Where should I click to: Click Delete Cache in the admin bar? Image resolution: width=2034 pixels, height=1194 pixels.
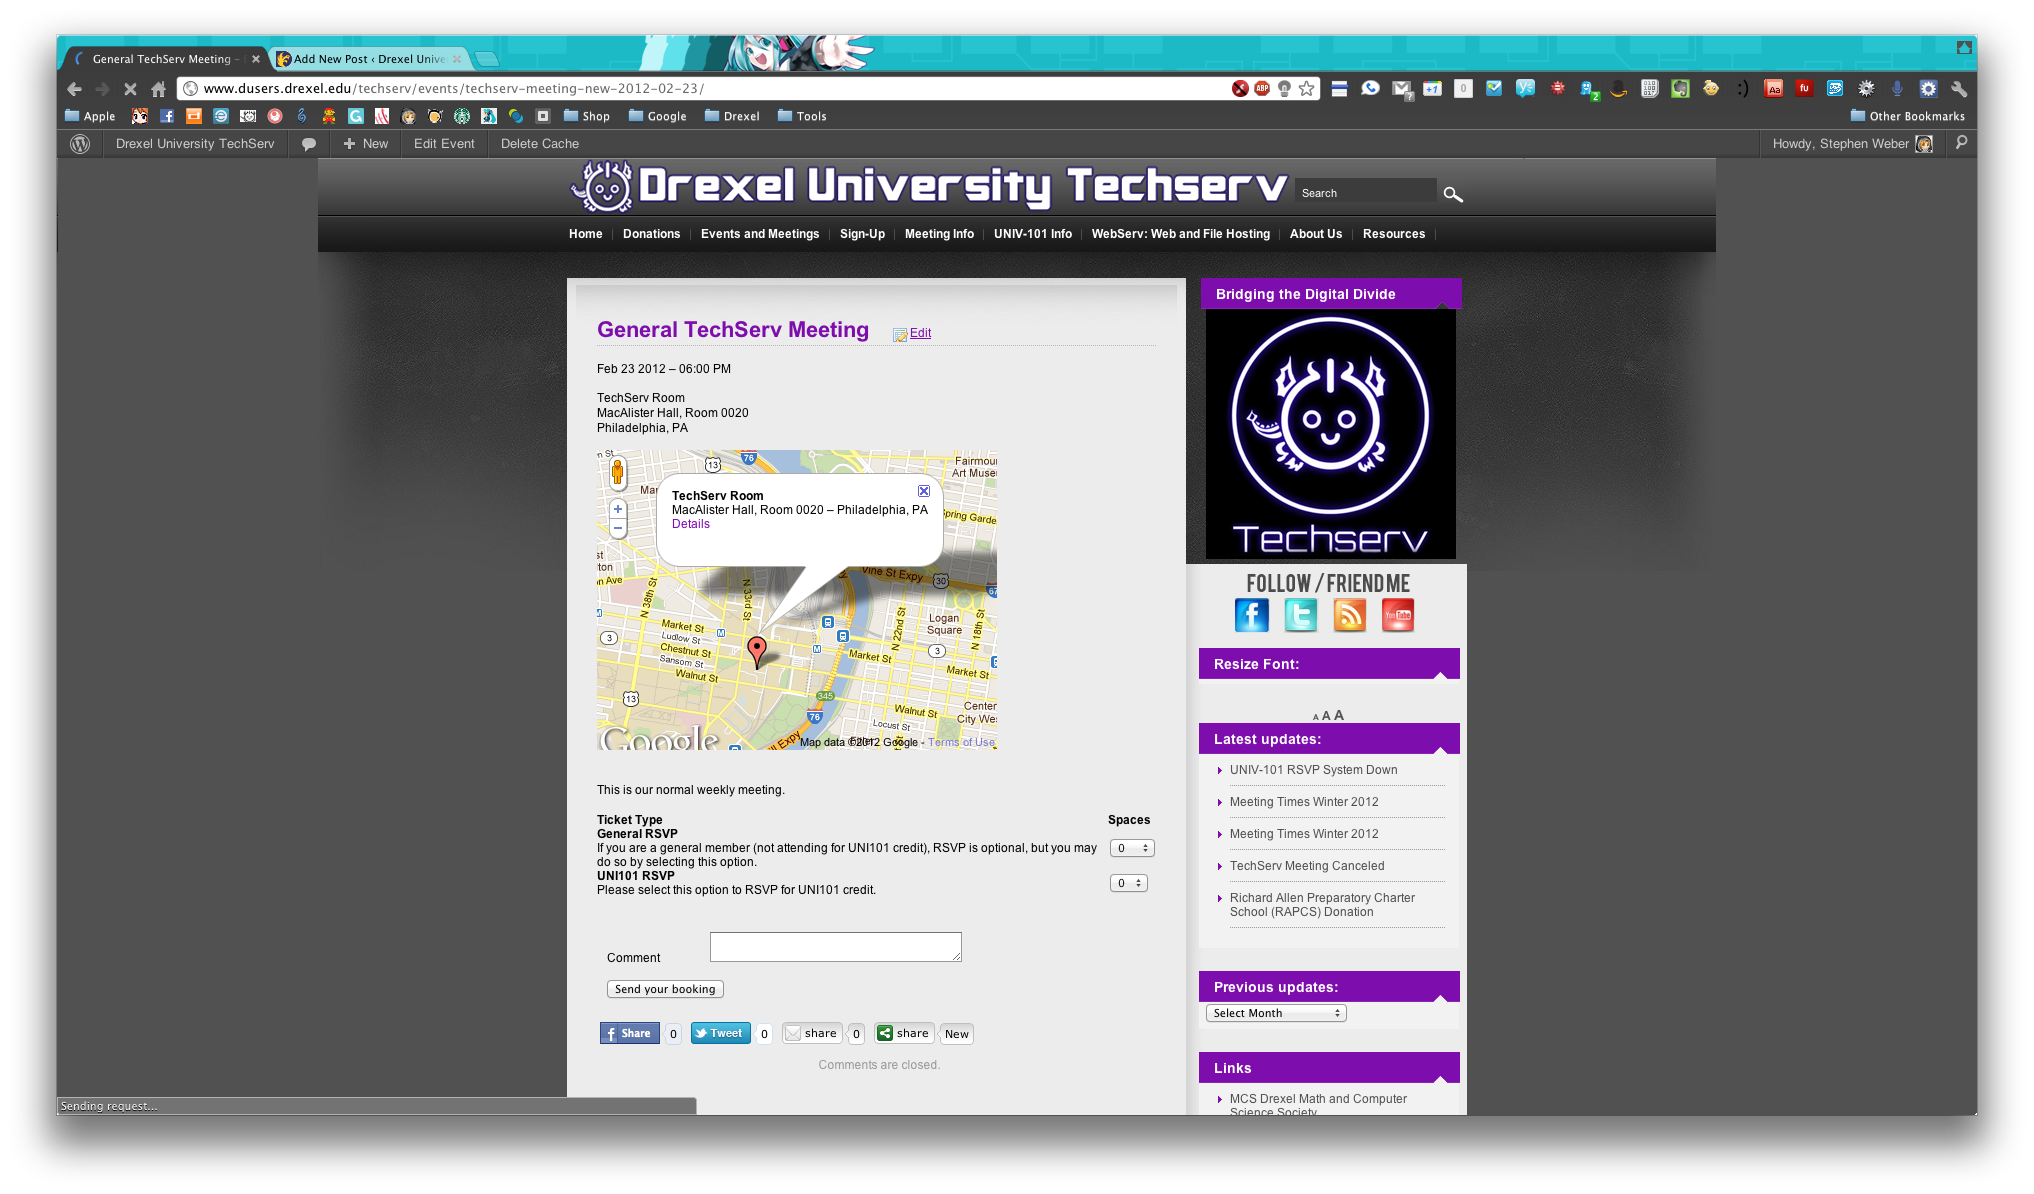point(540,144)
